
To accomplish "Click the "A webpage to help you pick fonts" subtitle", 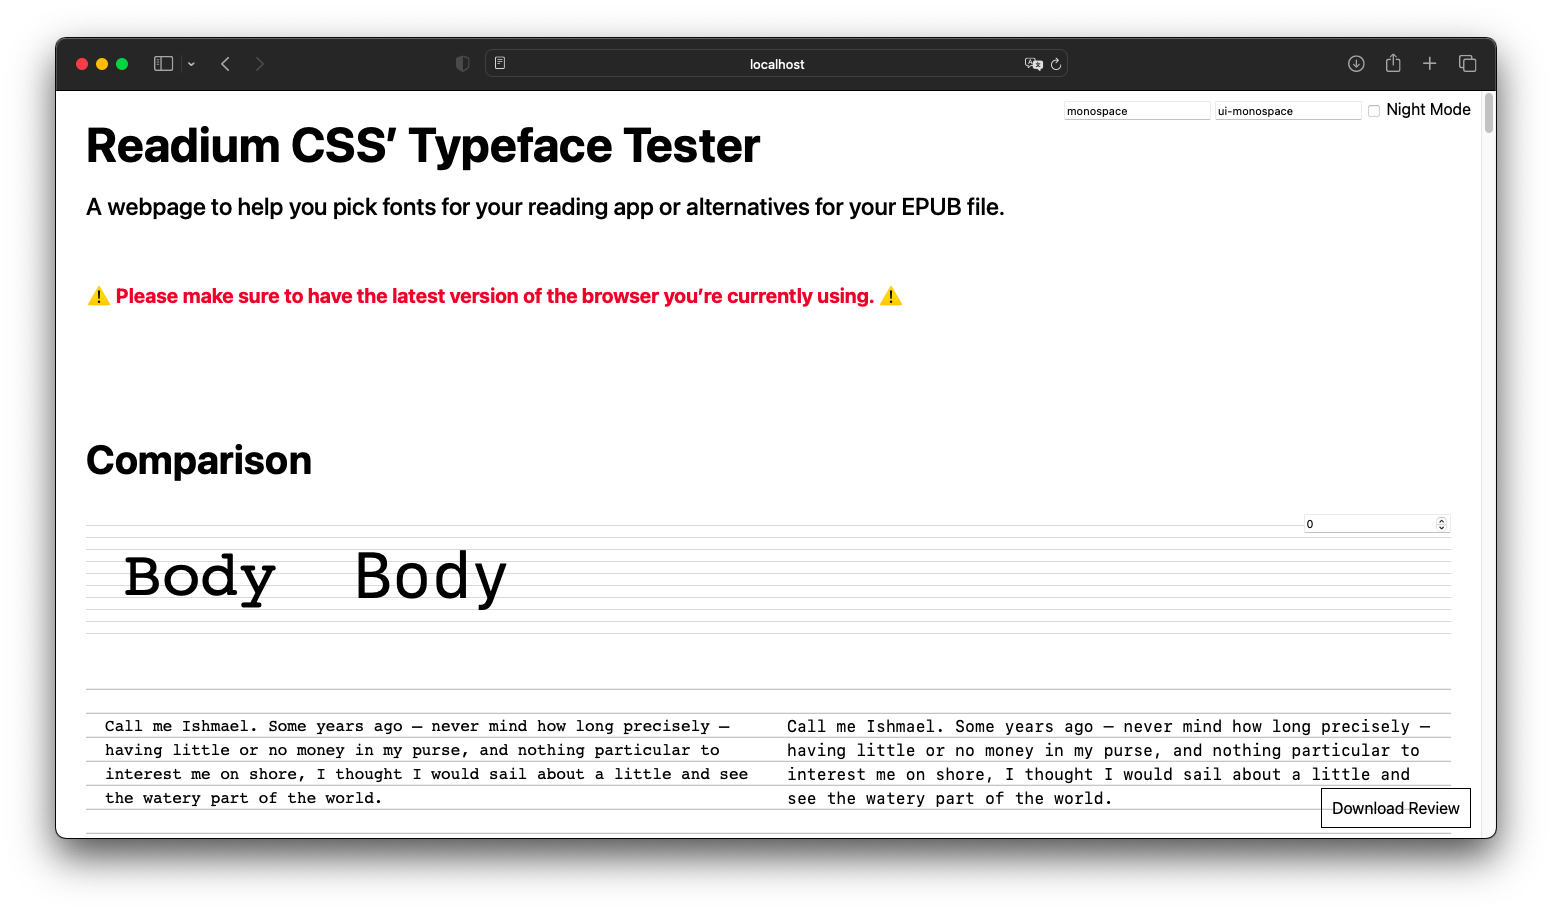I will click(x=545, y=207).
